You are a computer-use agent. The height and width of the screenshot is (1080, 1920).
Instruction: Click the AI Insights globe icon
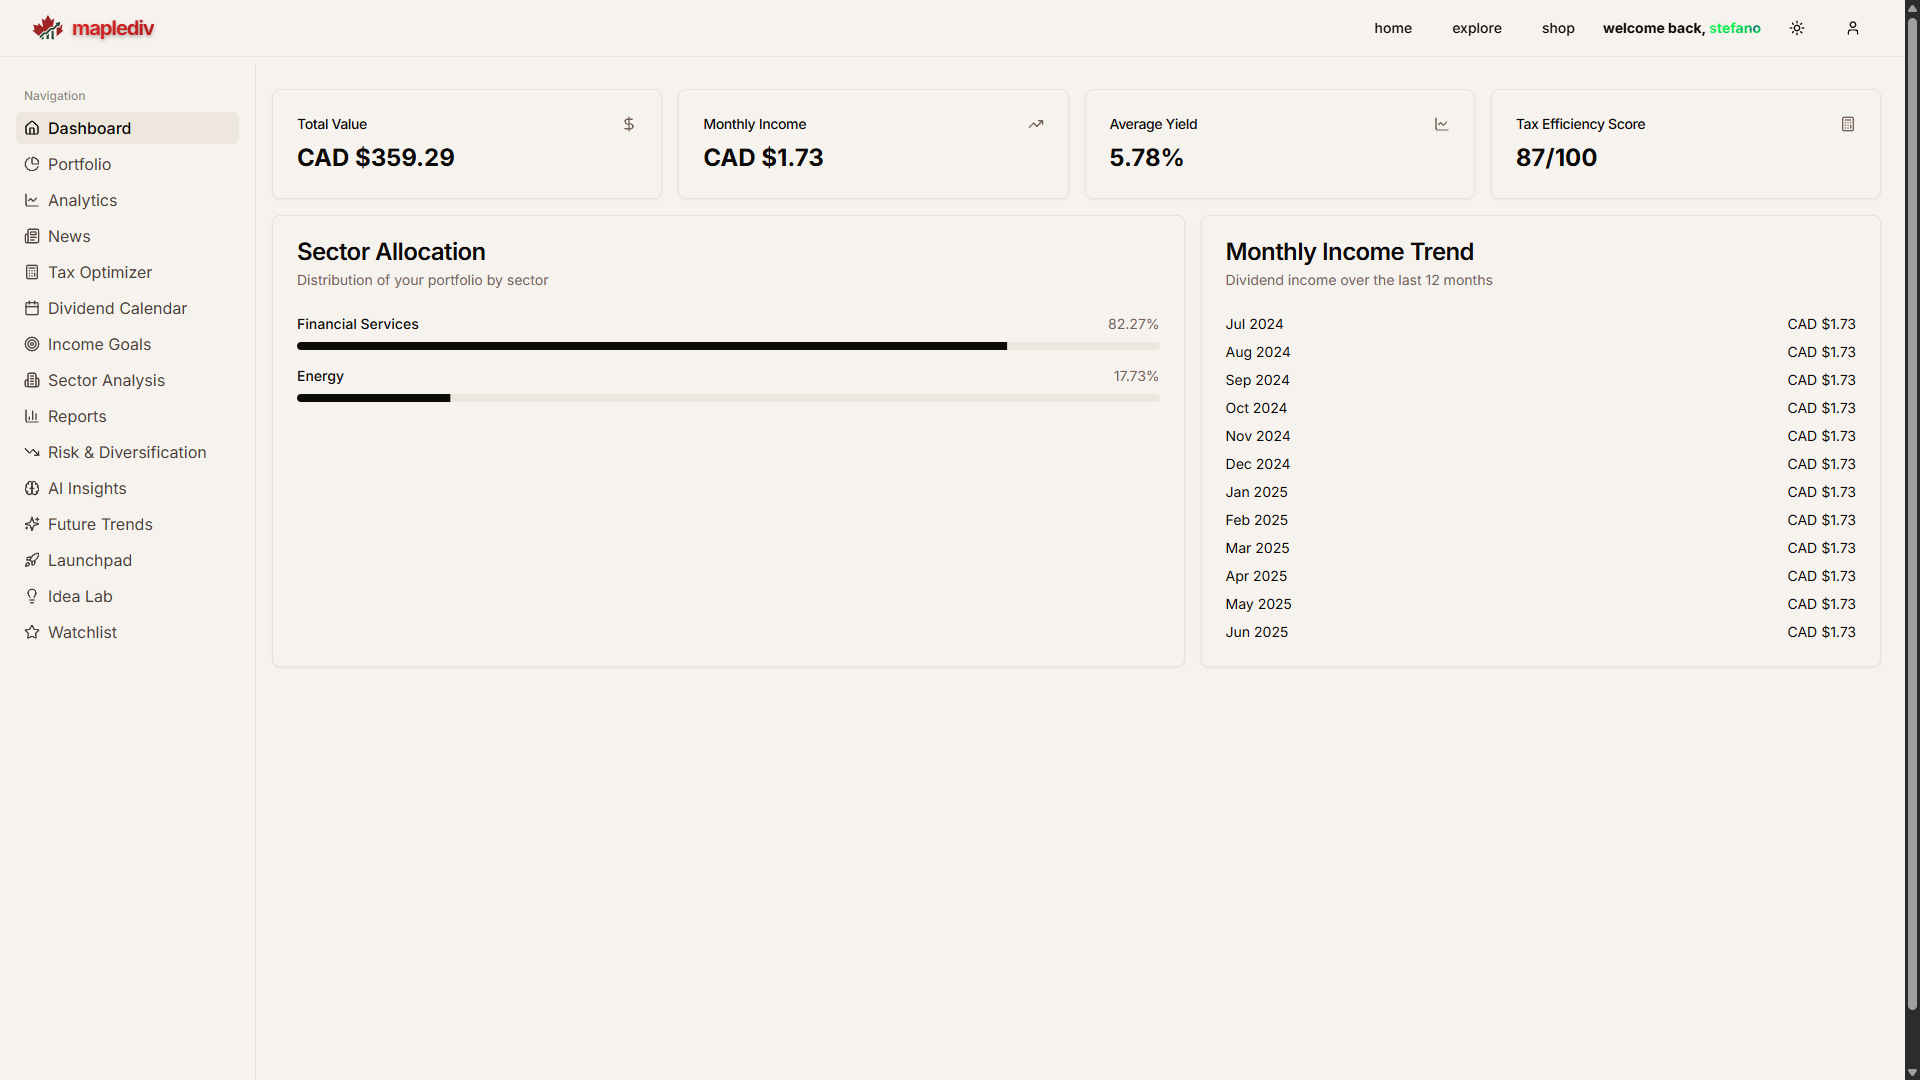(x=32, y=488)
